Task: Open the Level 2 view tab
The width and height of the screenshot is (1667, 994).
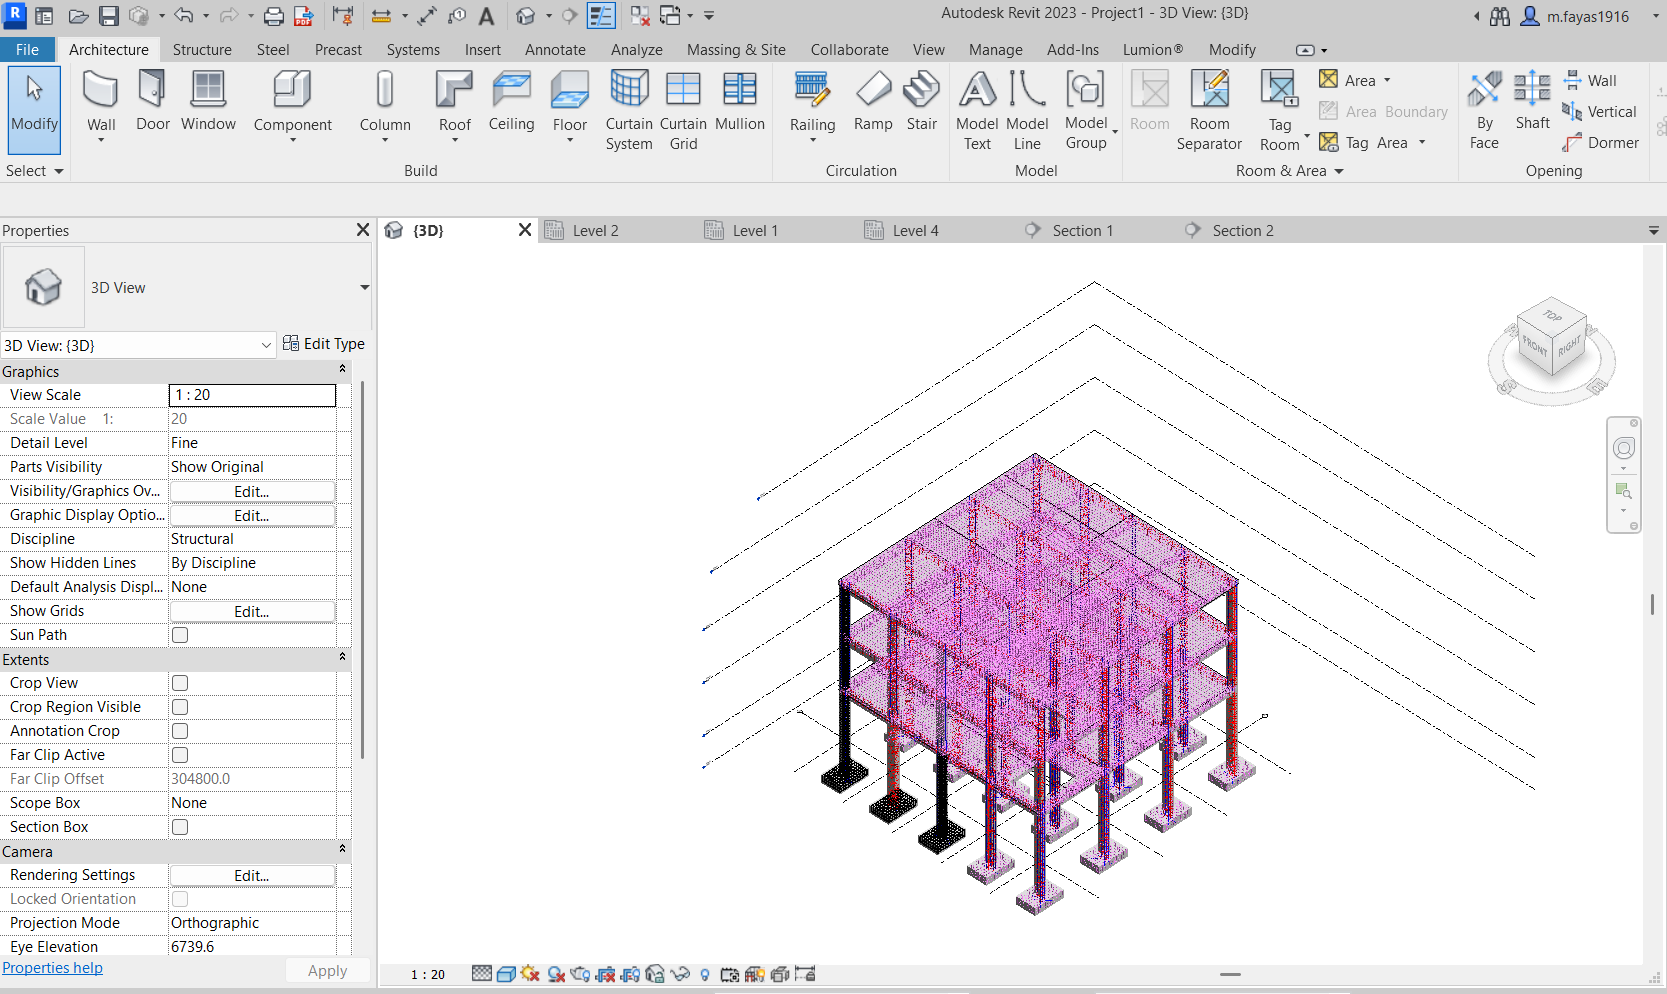Action: tap(595, 230)
